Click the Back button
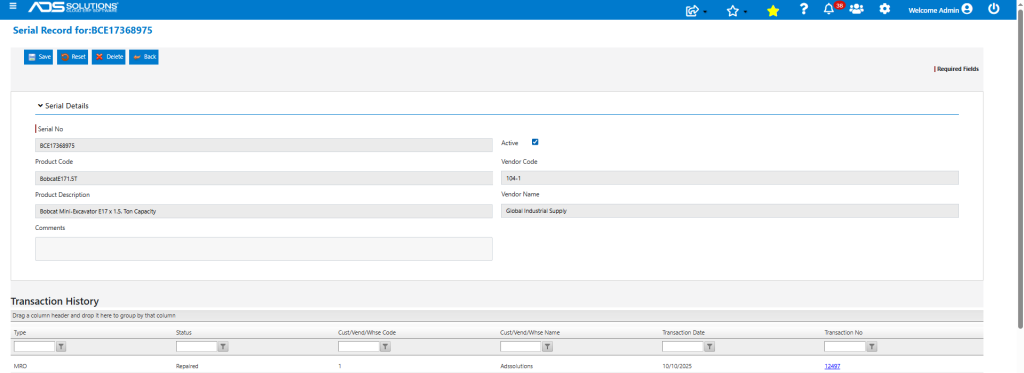 144,57
